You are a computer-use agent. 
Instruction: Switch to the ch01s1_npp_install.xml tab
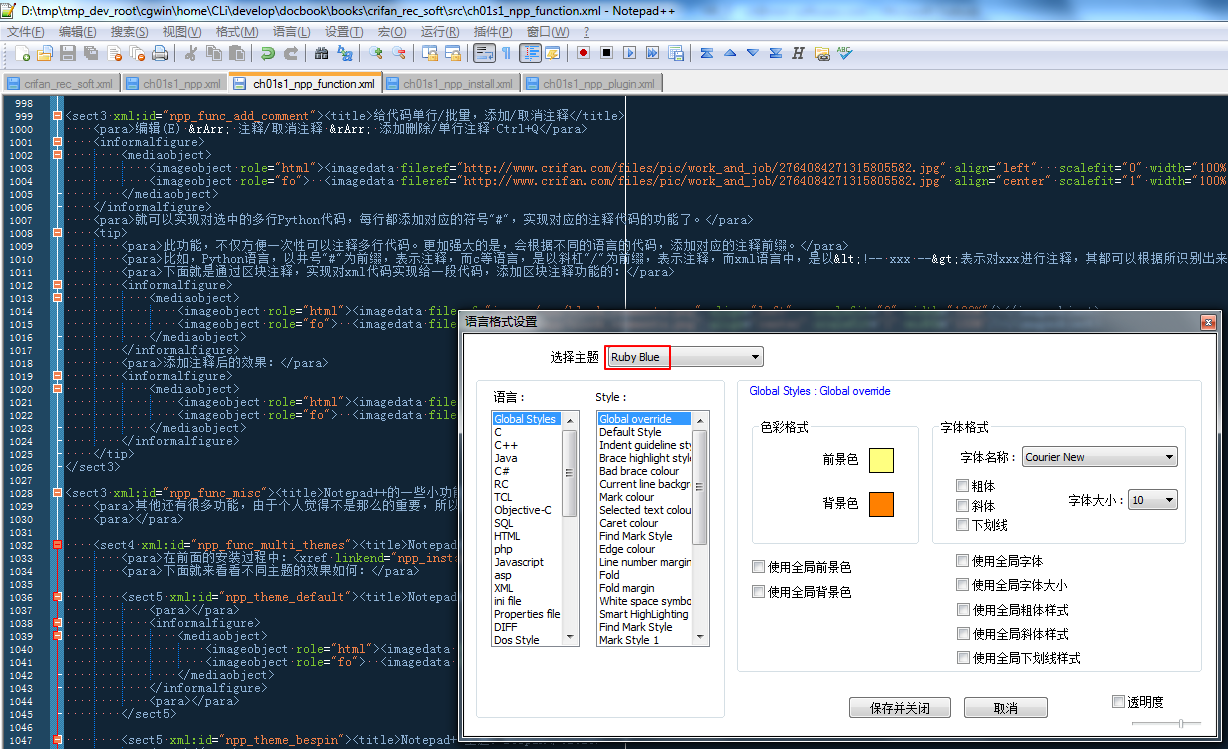451,84
